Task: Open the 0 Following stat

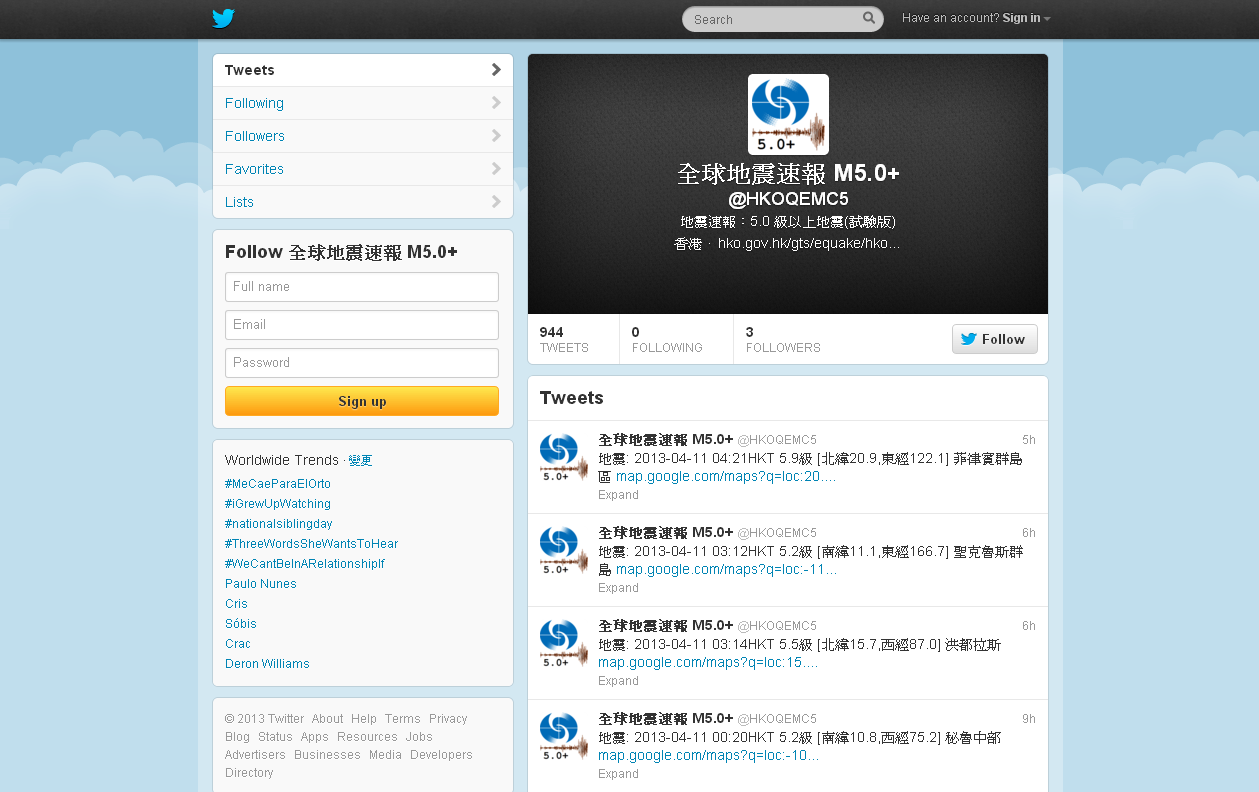Action: (667, 339)
